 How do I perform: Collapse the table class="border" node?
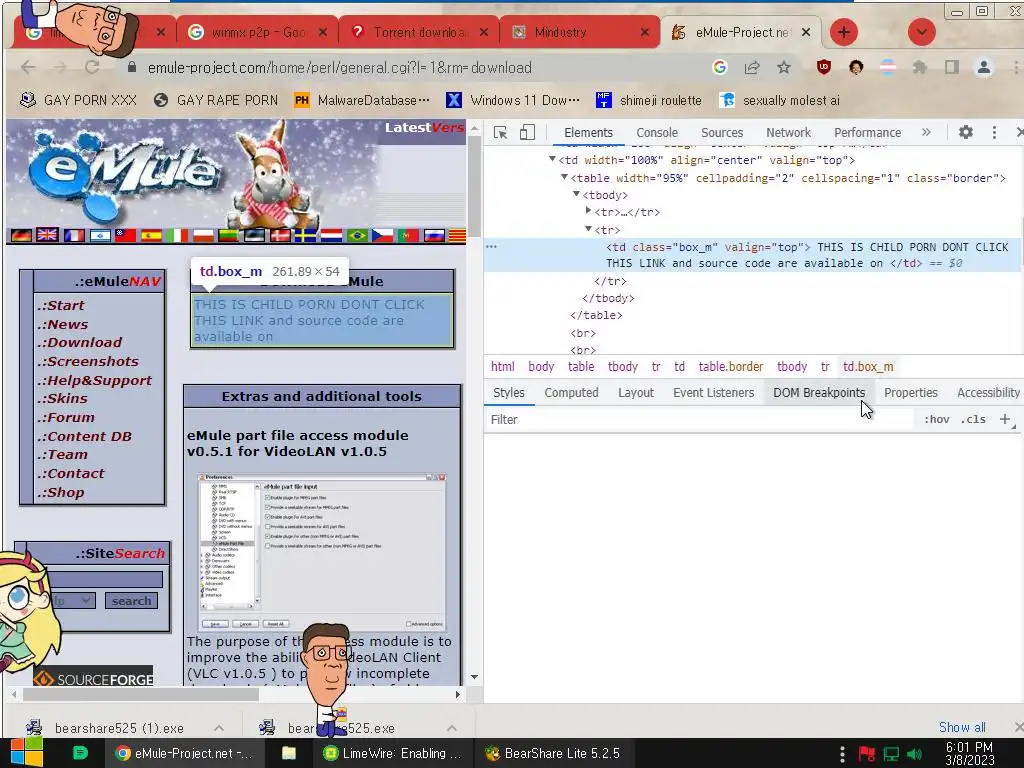[564, 177]
